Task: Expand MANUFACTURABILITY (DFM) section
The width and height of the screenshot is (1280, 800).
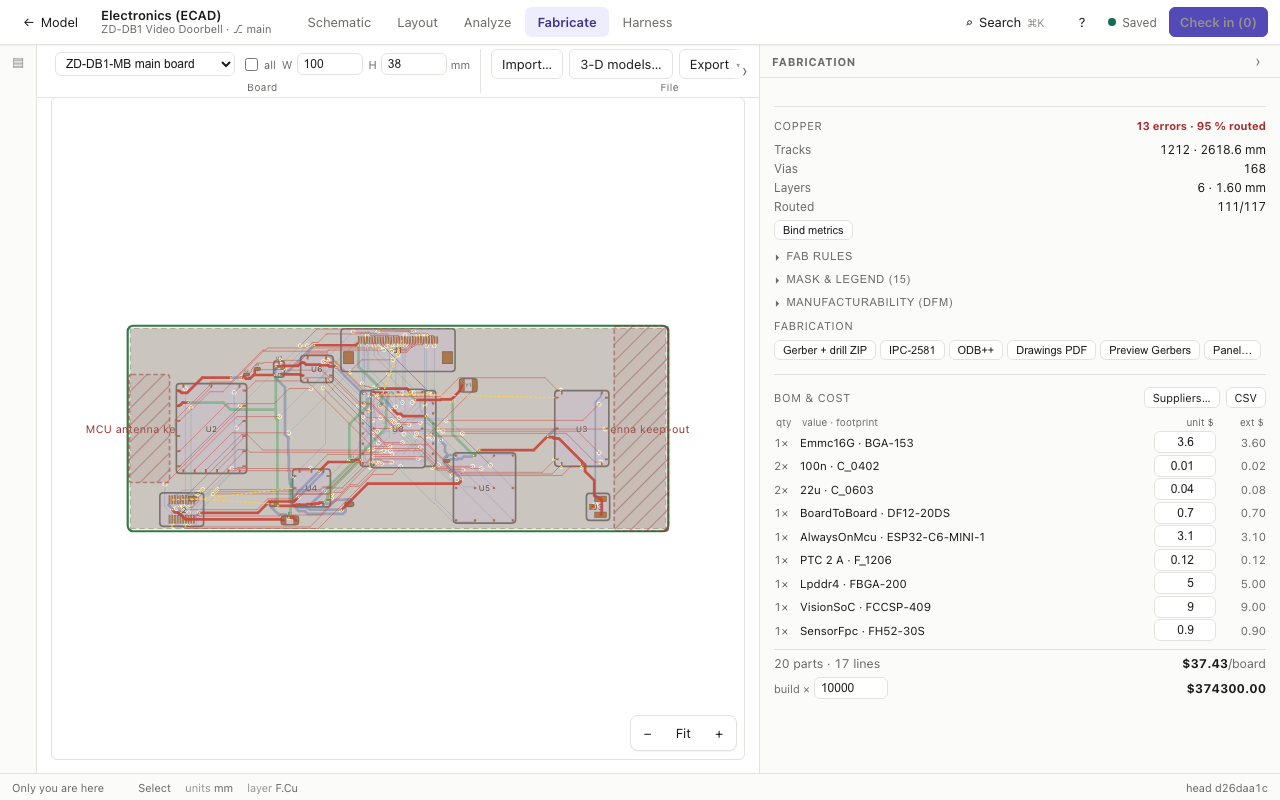Action: click(863, 302)
